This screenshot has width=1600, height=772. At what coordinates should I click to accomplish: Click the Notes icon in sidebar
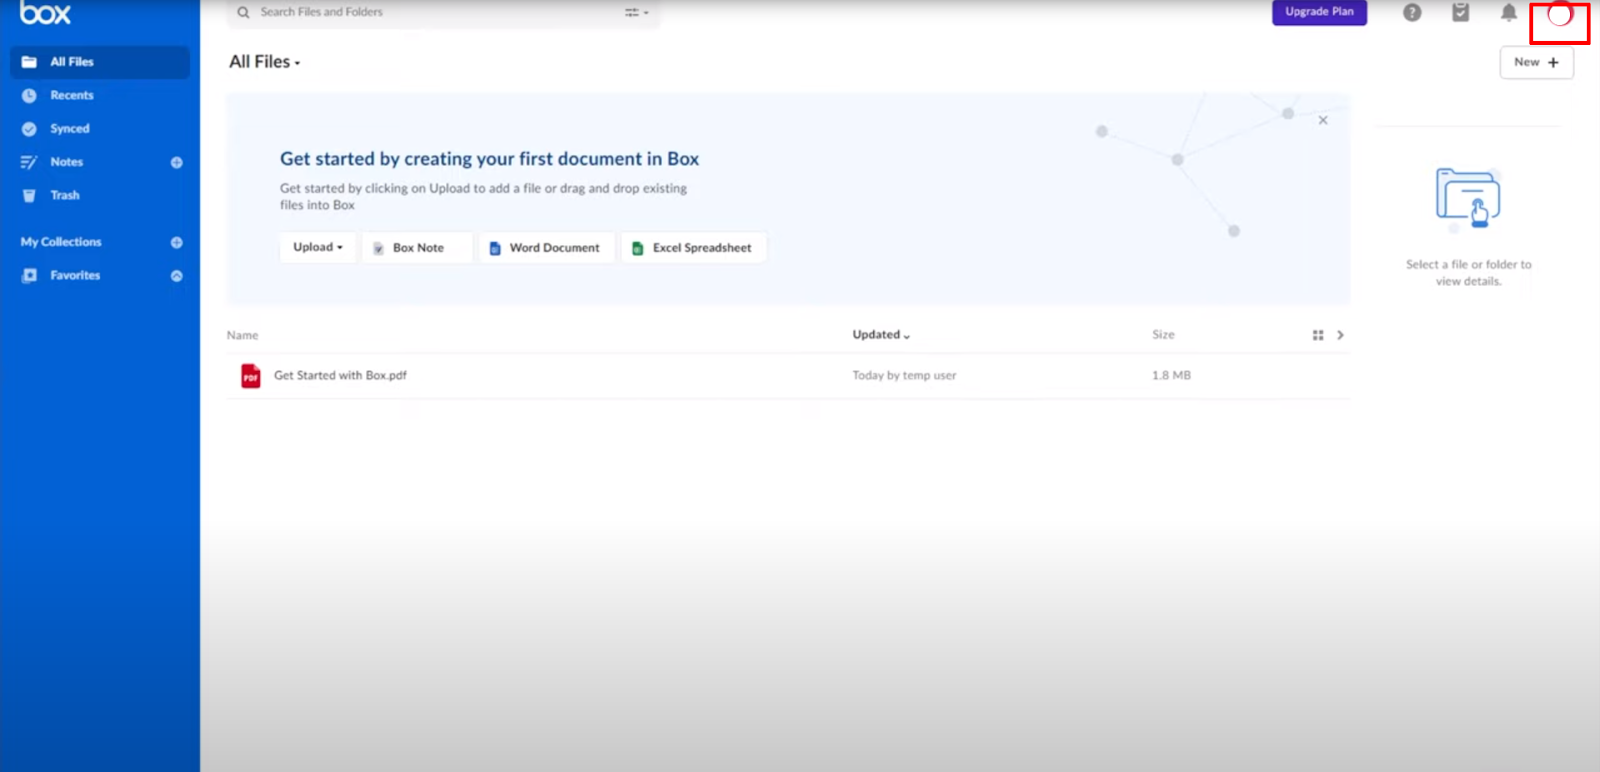29,162
